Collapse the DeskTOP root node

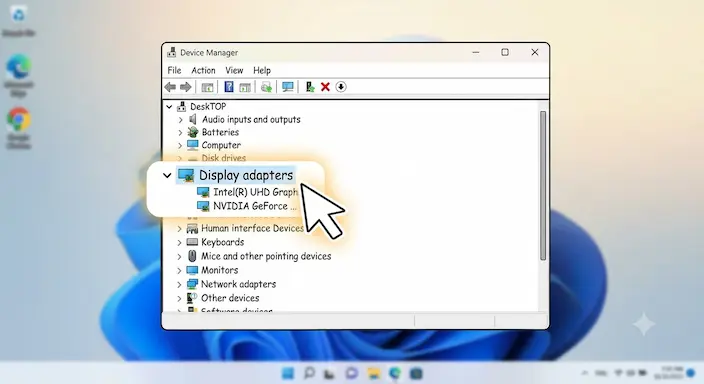169,107
